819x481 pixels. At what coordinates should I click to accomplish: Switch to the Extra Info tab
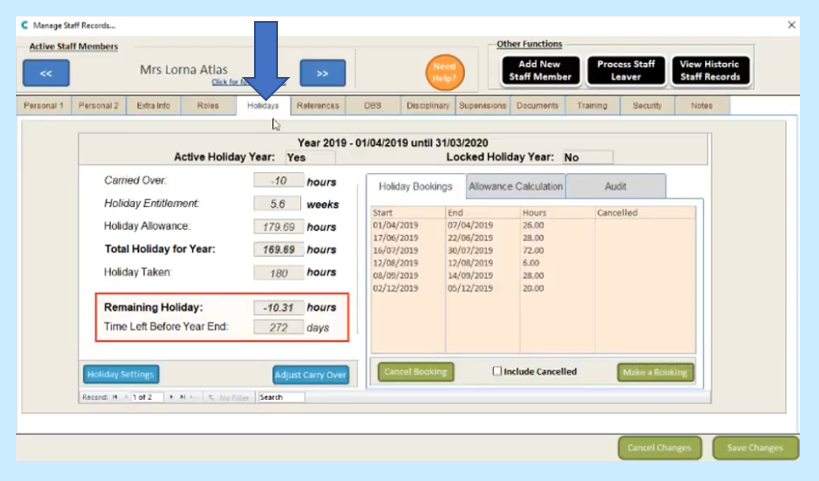click(x=153, y=105)
